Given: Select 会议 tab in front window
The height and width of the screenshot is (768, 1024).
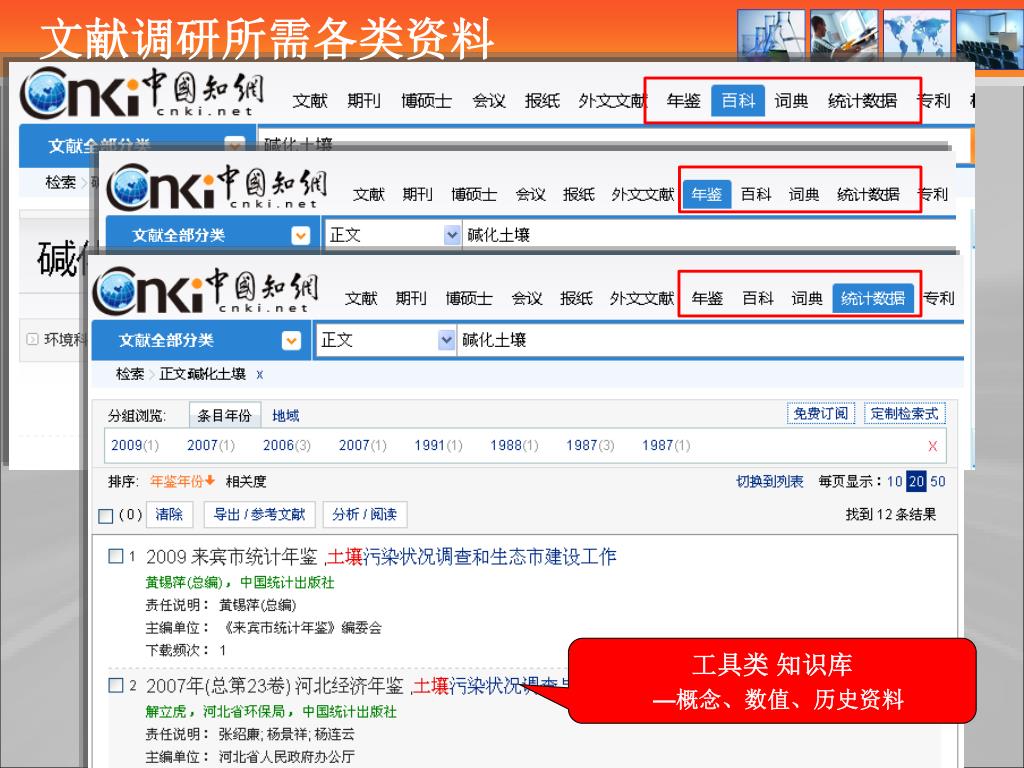Looking at the screenshot, I should (x=526, y=298).
